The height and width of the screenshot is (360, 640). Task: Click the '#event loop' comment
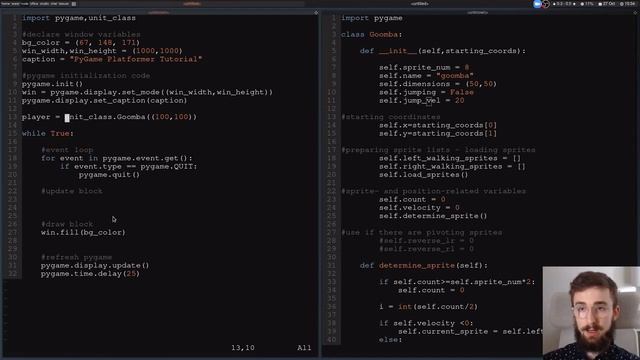pos(67,150)
